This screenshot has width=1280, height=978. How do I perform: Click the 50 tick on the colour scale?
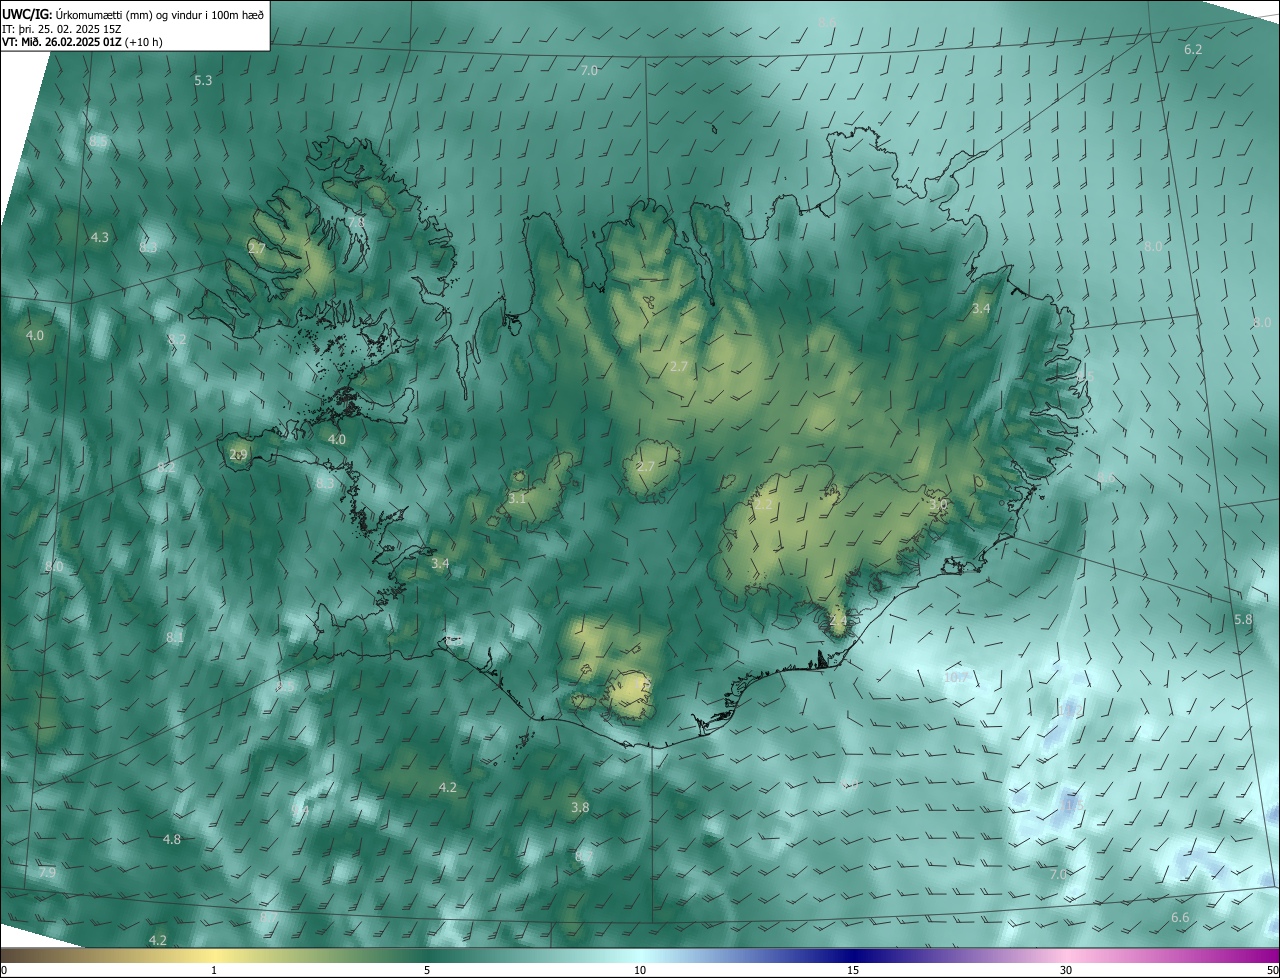(x=1272, y=970)
